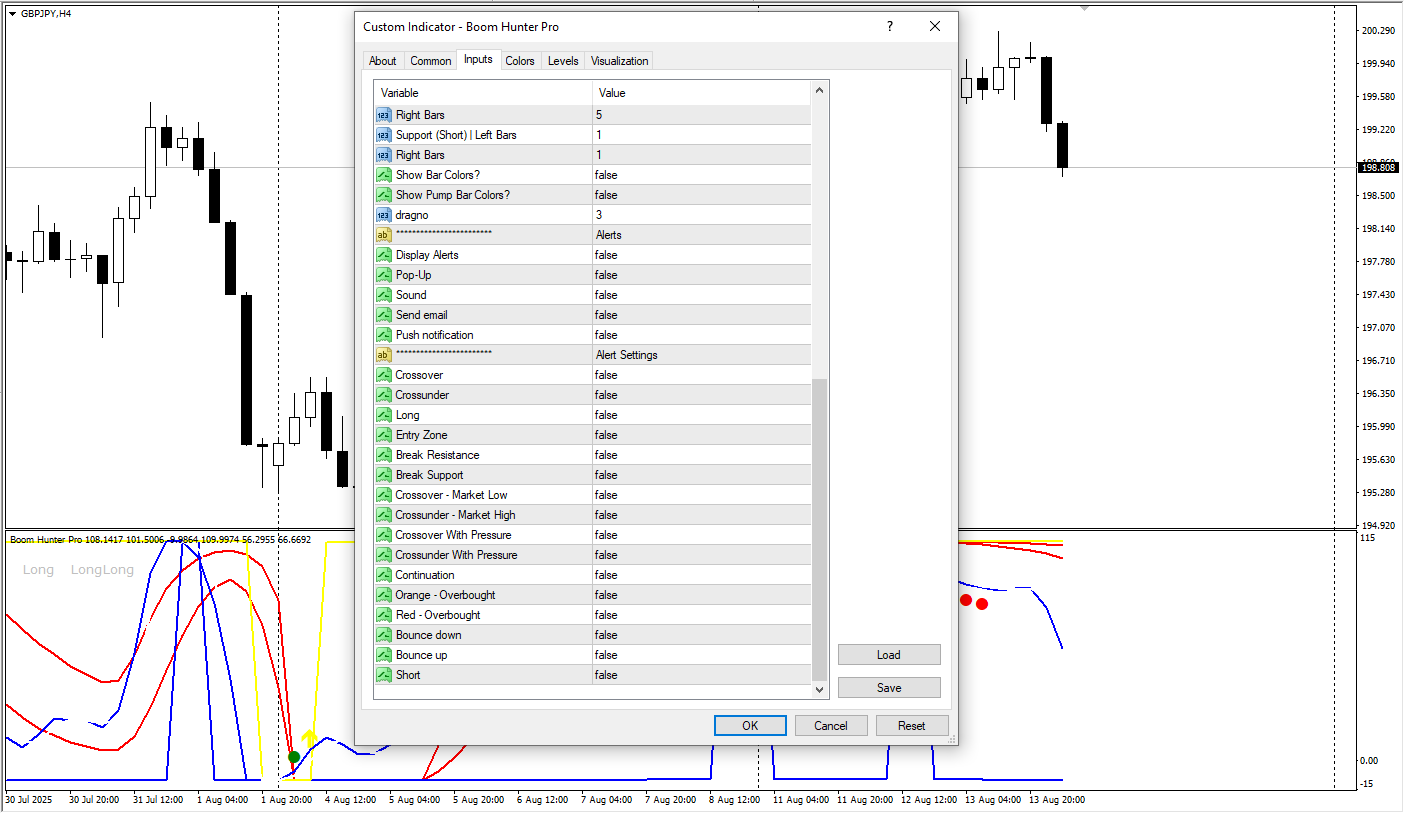Image resolution: width=1404 pixels, height=813 pixels.
Task: Select the Crossover - Market Low variable name
Action: [x=451, y=495]
